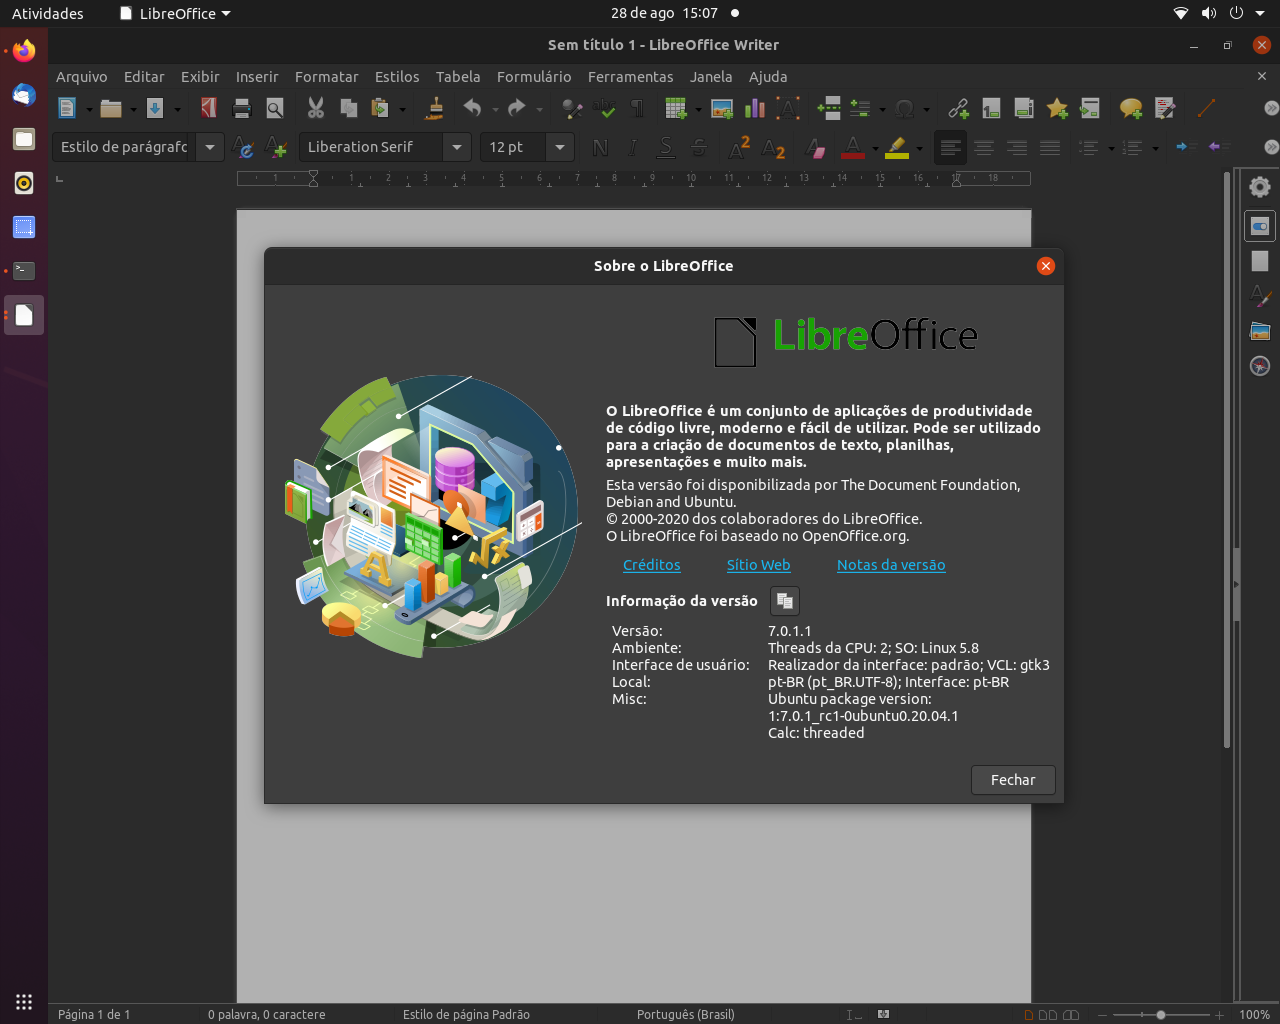Click Atividades in the top bar

48,13
